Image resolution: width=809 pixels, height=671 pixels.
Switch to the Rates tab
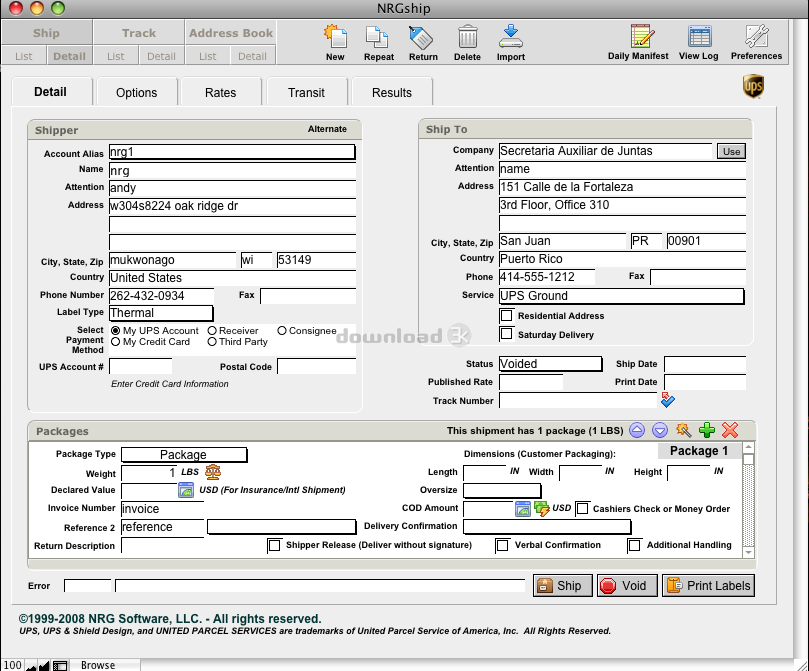(221, 92)
